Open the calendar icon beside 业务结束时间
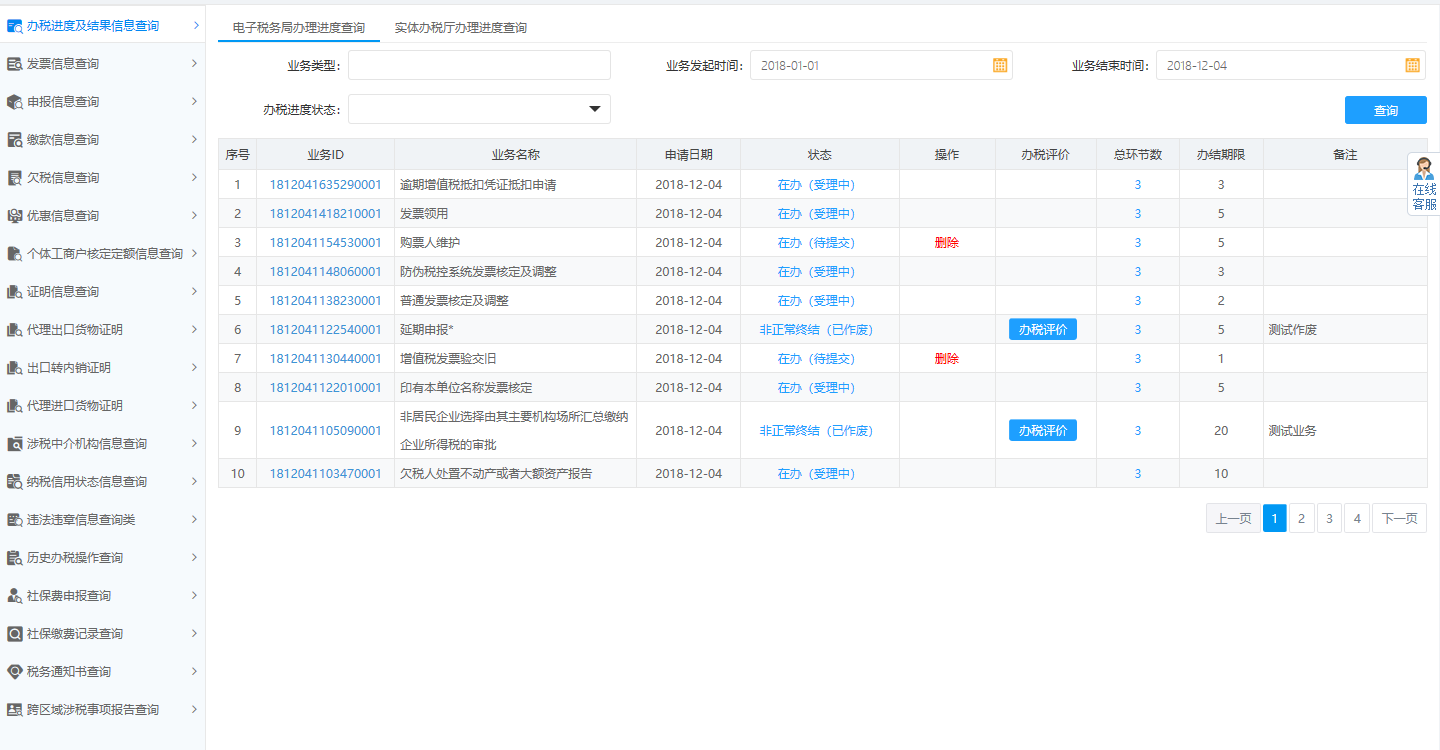The height and width of the screenshot is (750, 1440). tap(1412, 64)
